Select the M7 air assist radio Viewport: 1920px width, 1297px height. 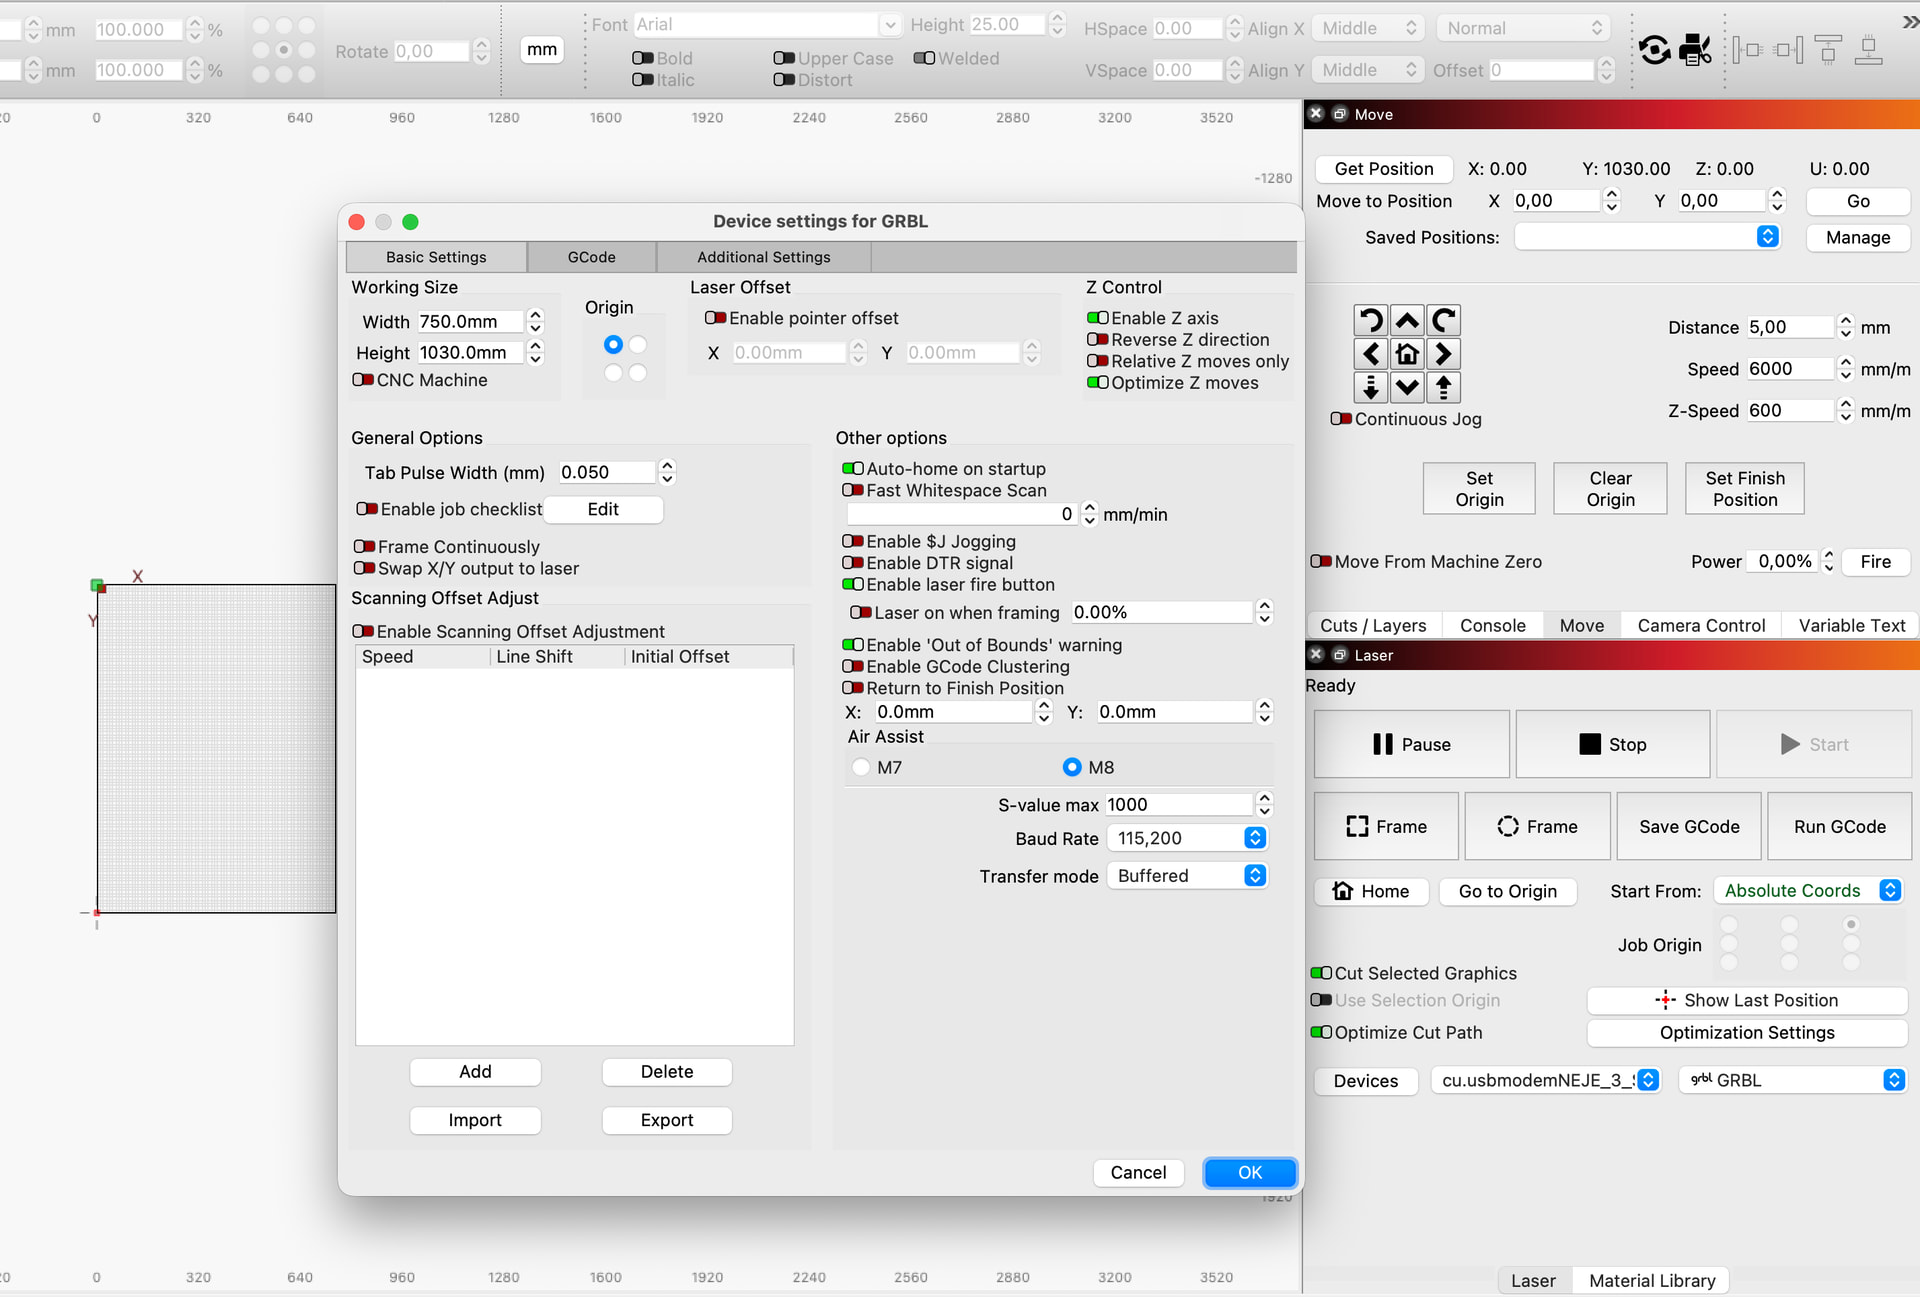tap(861, 767)
